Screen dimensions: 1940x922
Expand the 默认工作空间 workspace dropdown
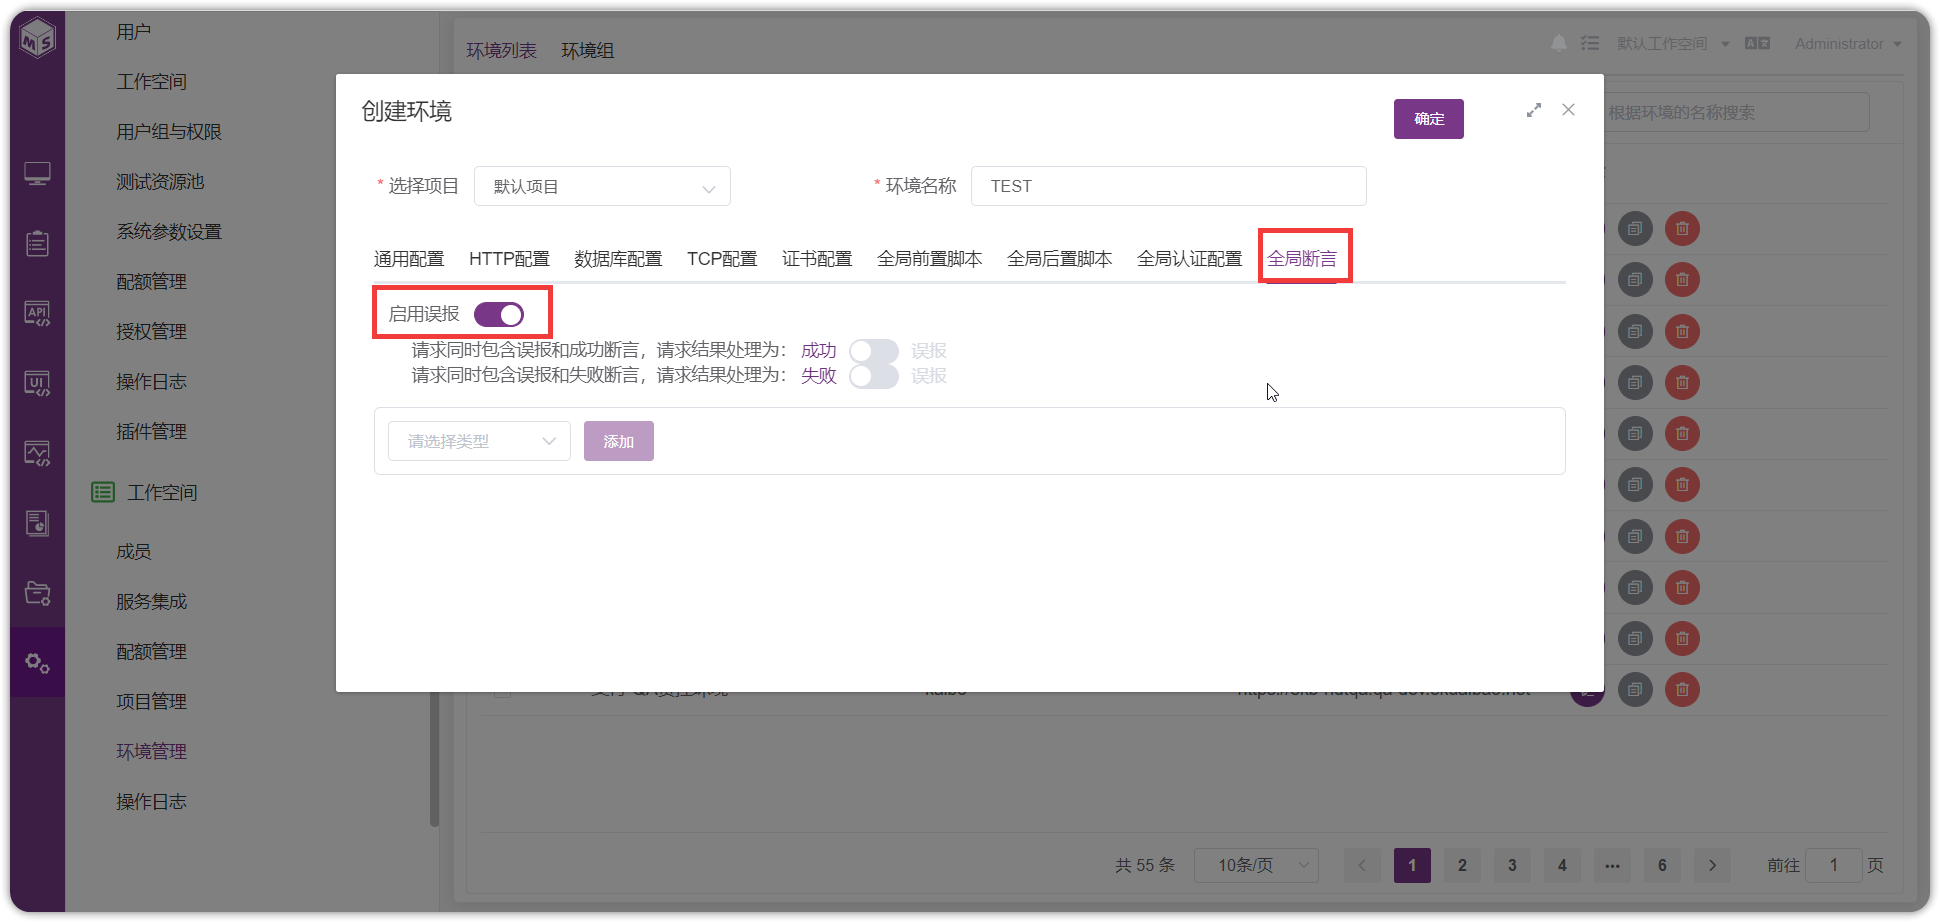pyautogui.click(x=1673, y=43)
